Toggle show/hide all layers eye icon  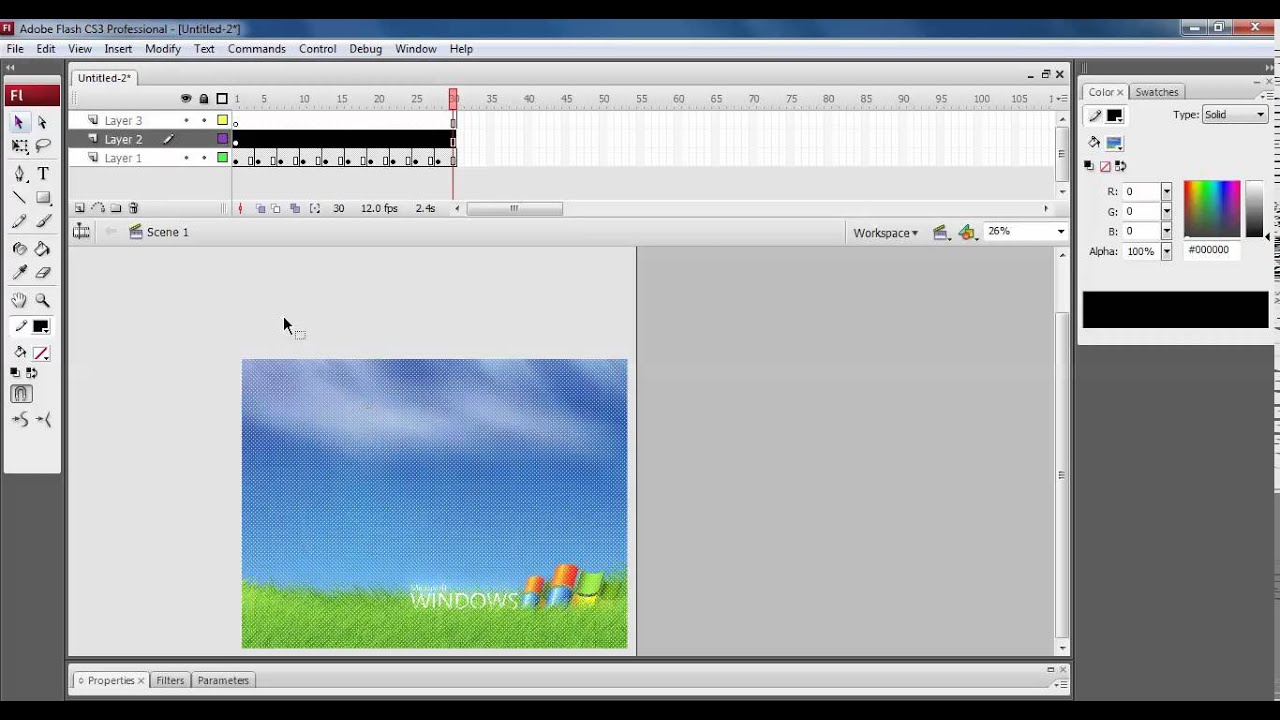point(186,98)
